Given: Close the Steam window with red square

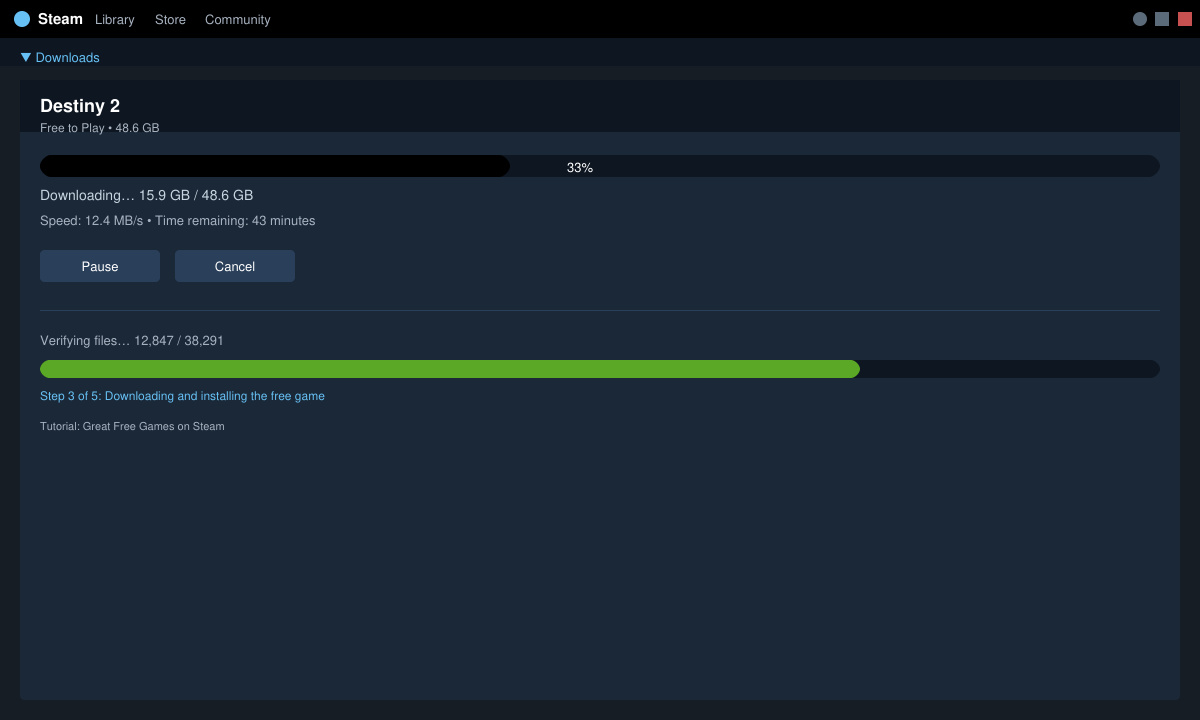Looking at the screenshot, I should [x=1185, y=19].
